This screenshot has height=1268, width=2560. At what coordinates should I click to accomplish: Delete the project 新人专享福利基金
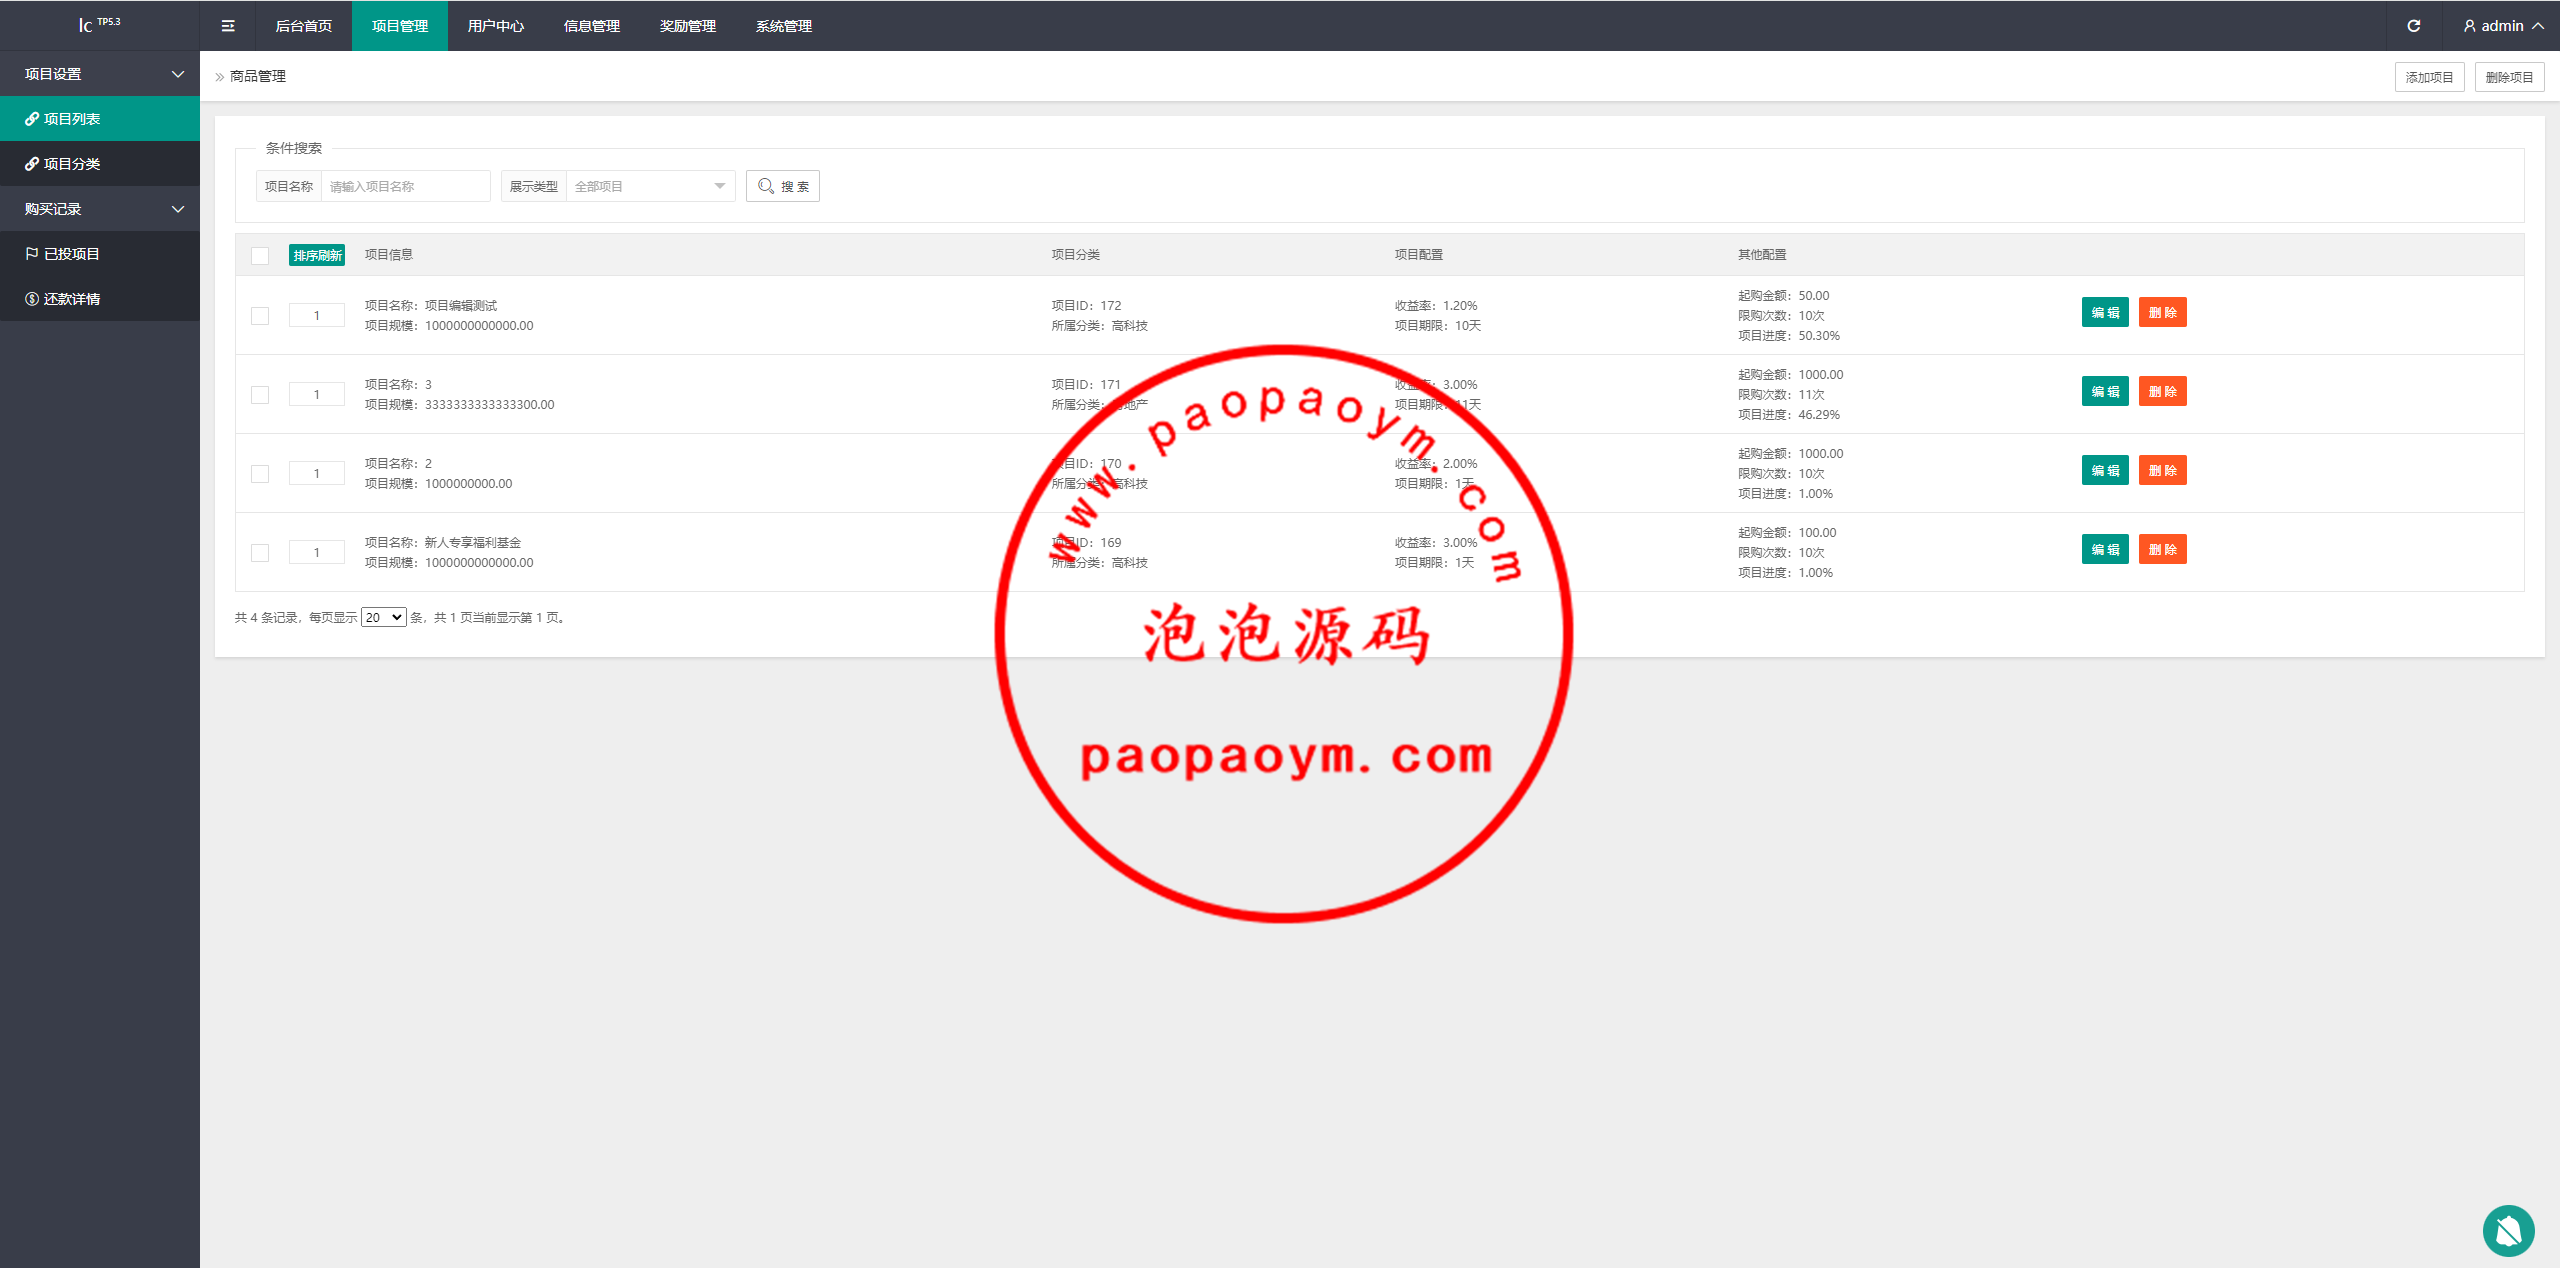coord(2162,550)
